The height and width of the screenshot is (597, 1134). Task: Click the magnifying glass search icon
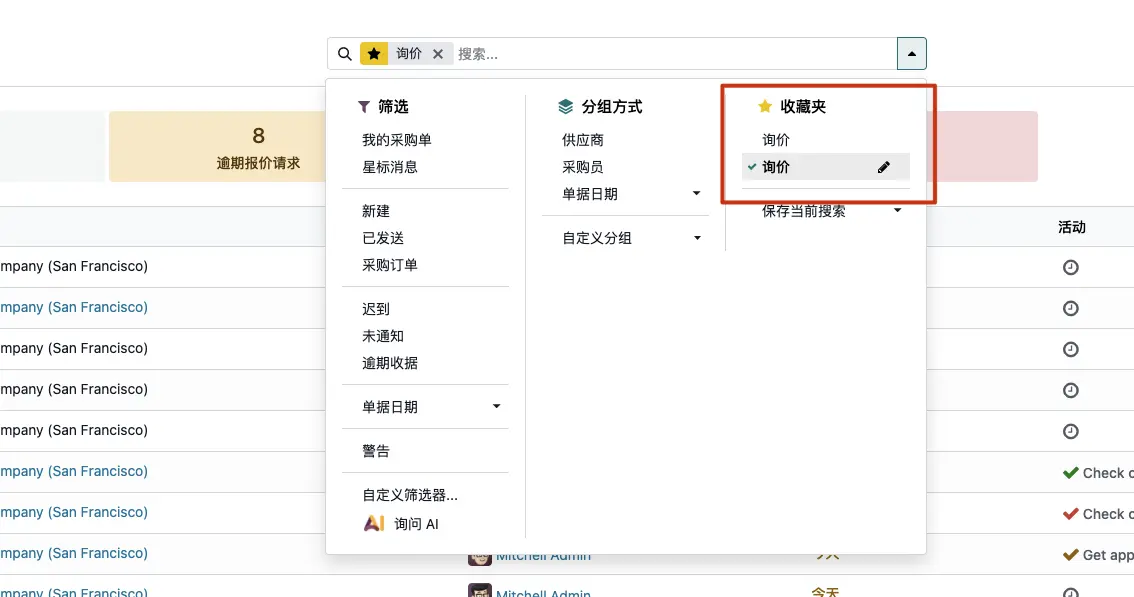point(345,53)
